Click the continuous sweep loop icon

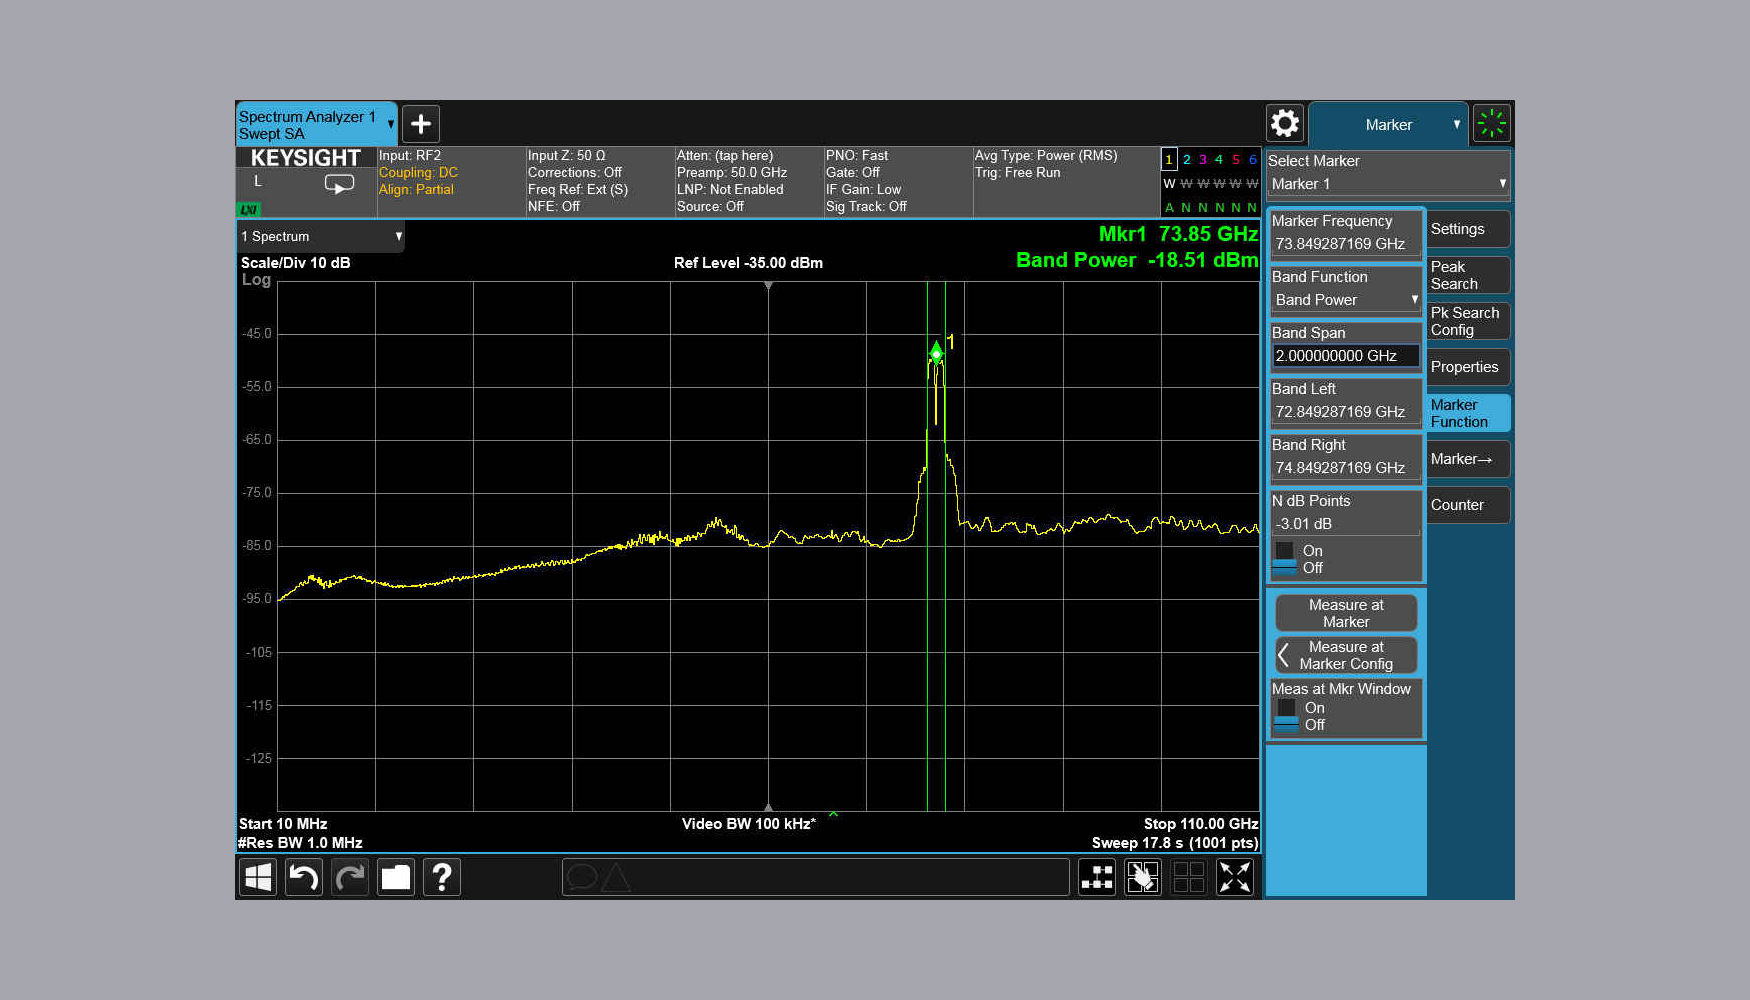pyautogui.click(x=339, y=184)
